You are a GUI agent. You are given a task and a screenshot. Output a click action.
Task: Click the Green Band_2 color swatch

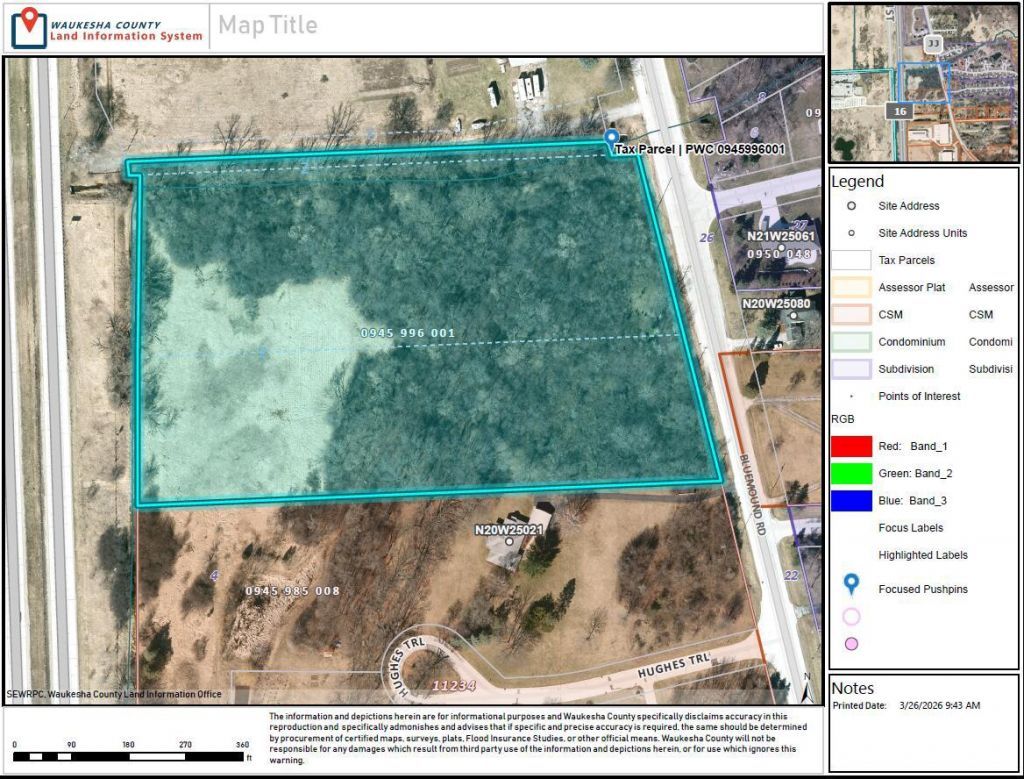851,473
